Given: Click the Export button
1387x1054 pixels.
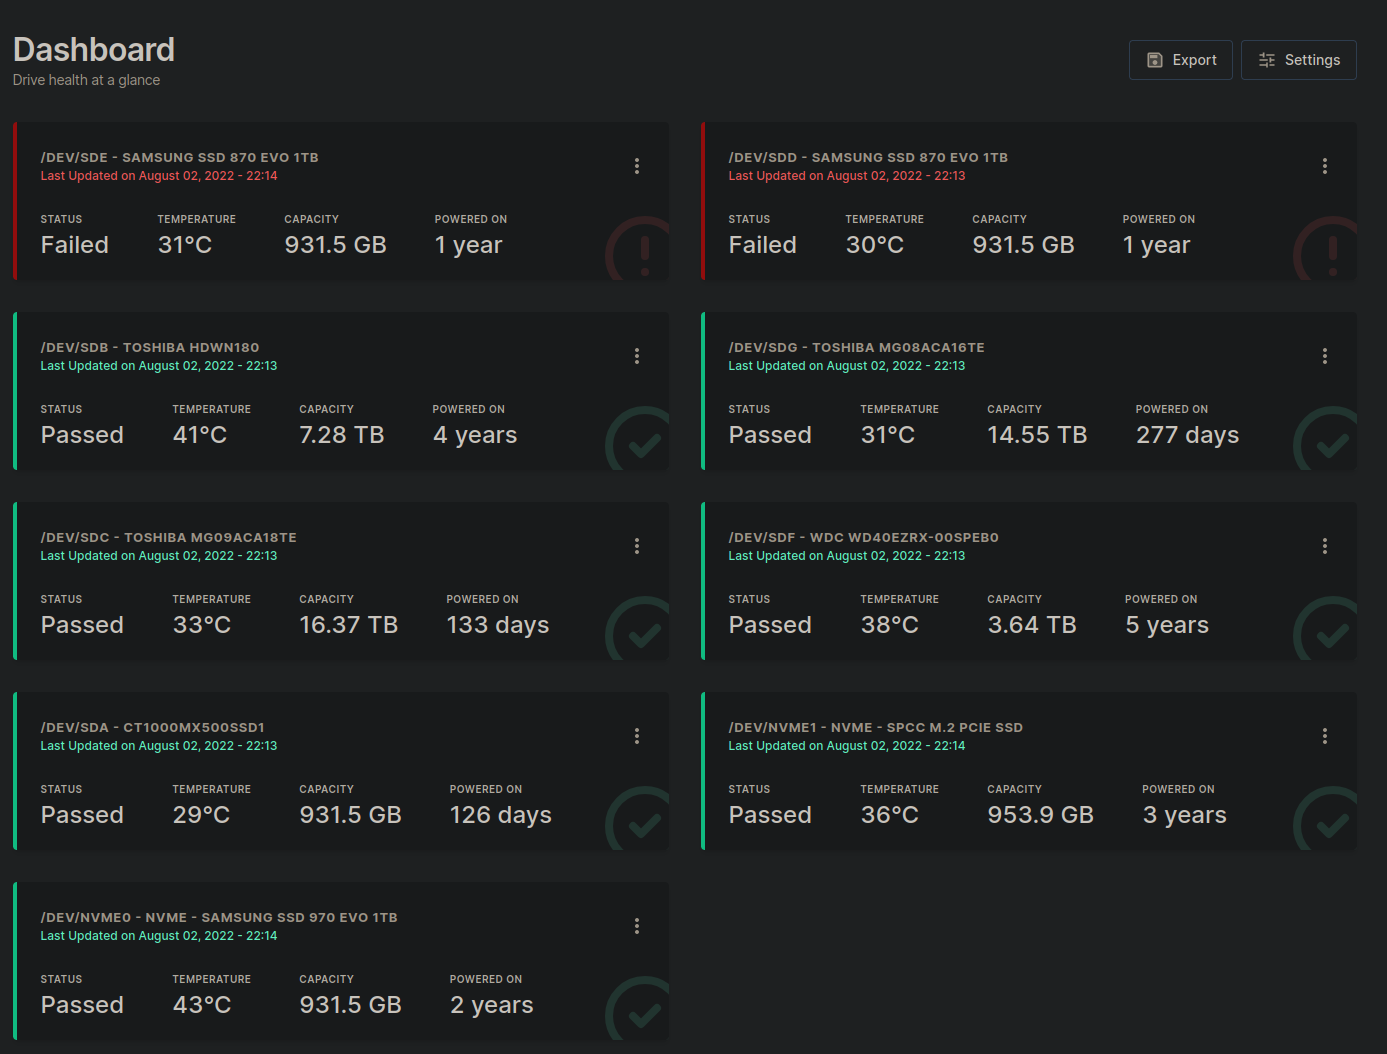Looking at the screenshot, I should click(x=1180, y=60).
